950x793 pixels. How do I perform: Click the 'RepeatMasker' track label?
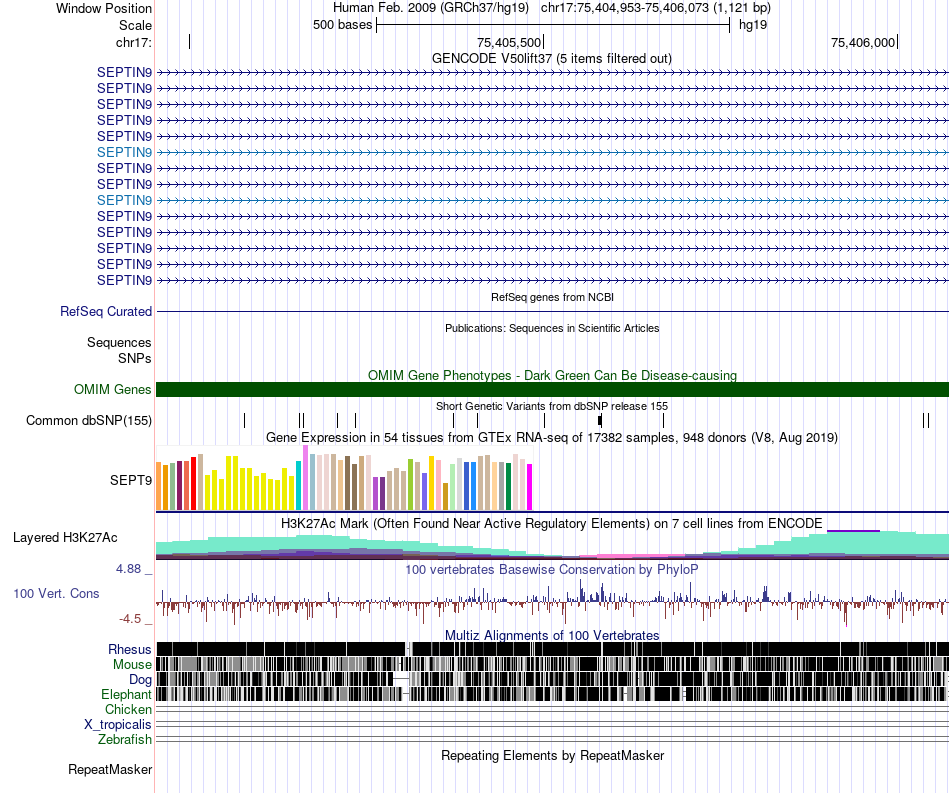coord(110,769)
